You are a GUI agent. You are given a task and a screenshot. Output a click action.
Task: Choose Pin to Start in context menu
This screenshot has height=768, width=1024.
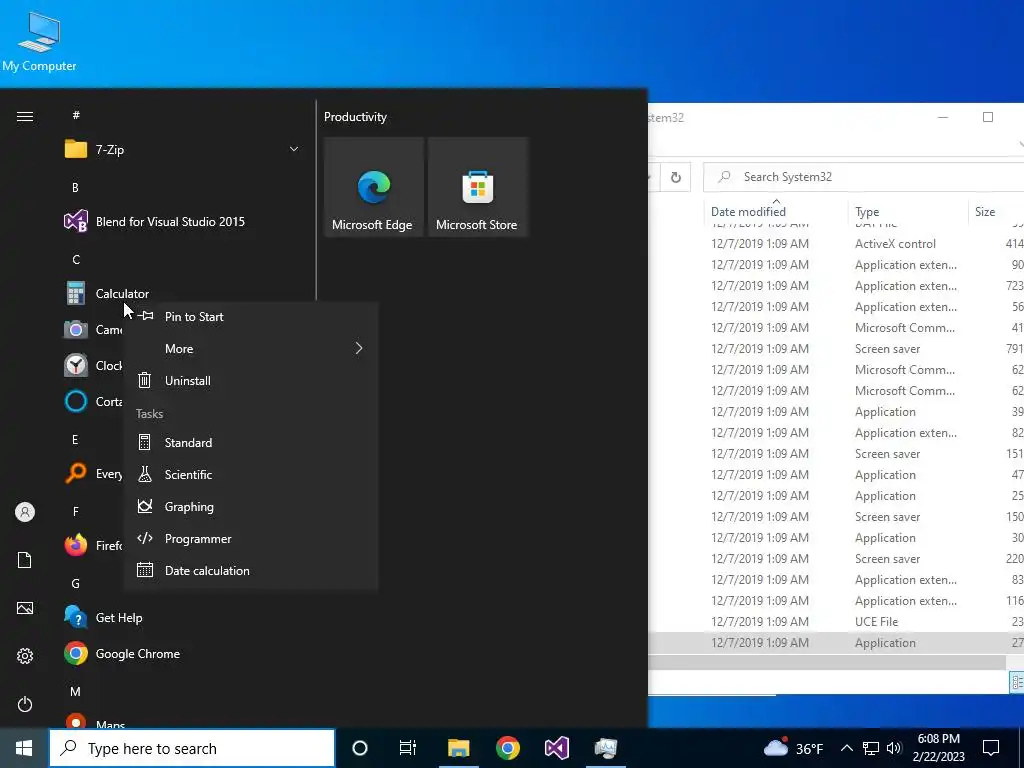click(x=251, y=317)
